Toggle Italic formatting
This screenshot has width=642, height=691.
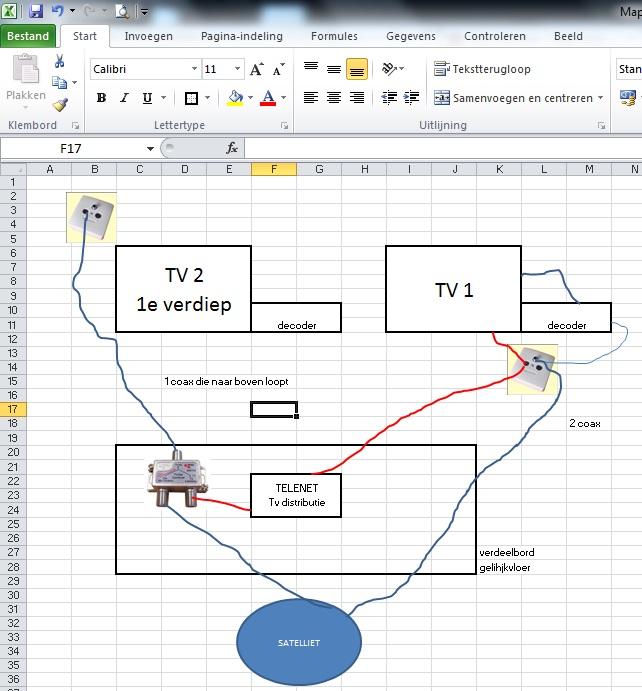124,98
